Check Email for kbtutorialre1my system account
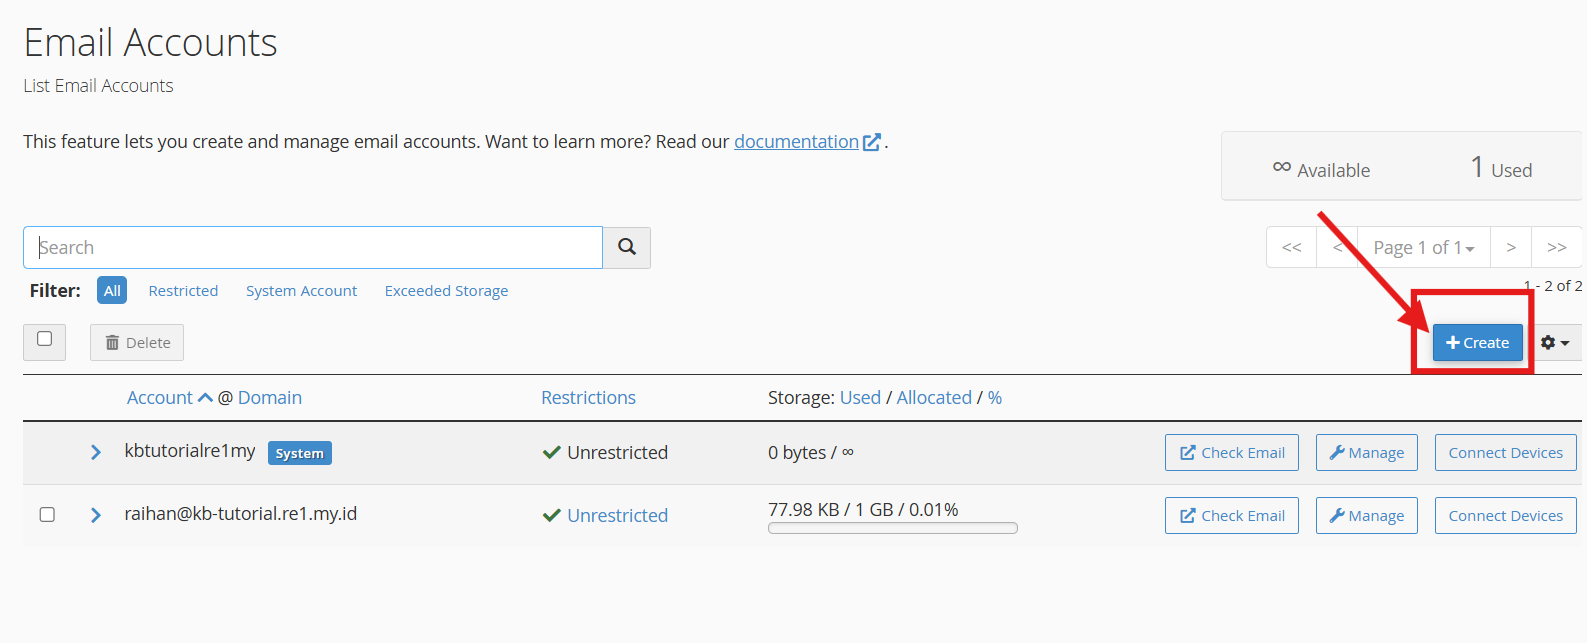Image resolution: width=1587 pixels, height=643 pixels. (x=1232, y=453)
